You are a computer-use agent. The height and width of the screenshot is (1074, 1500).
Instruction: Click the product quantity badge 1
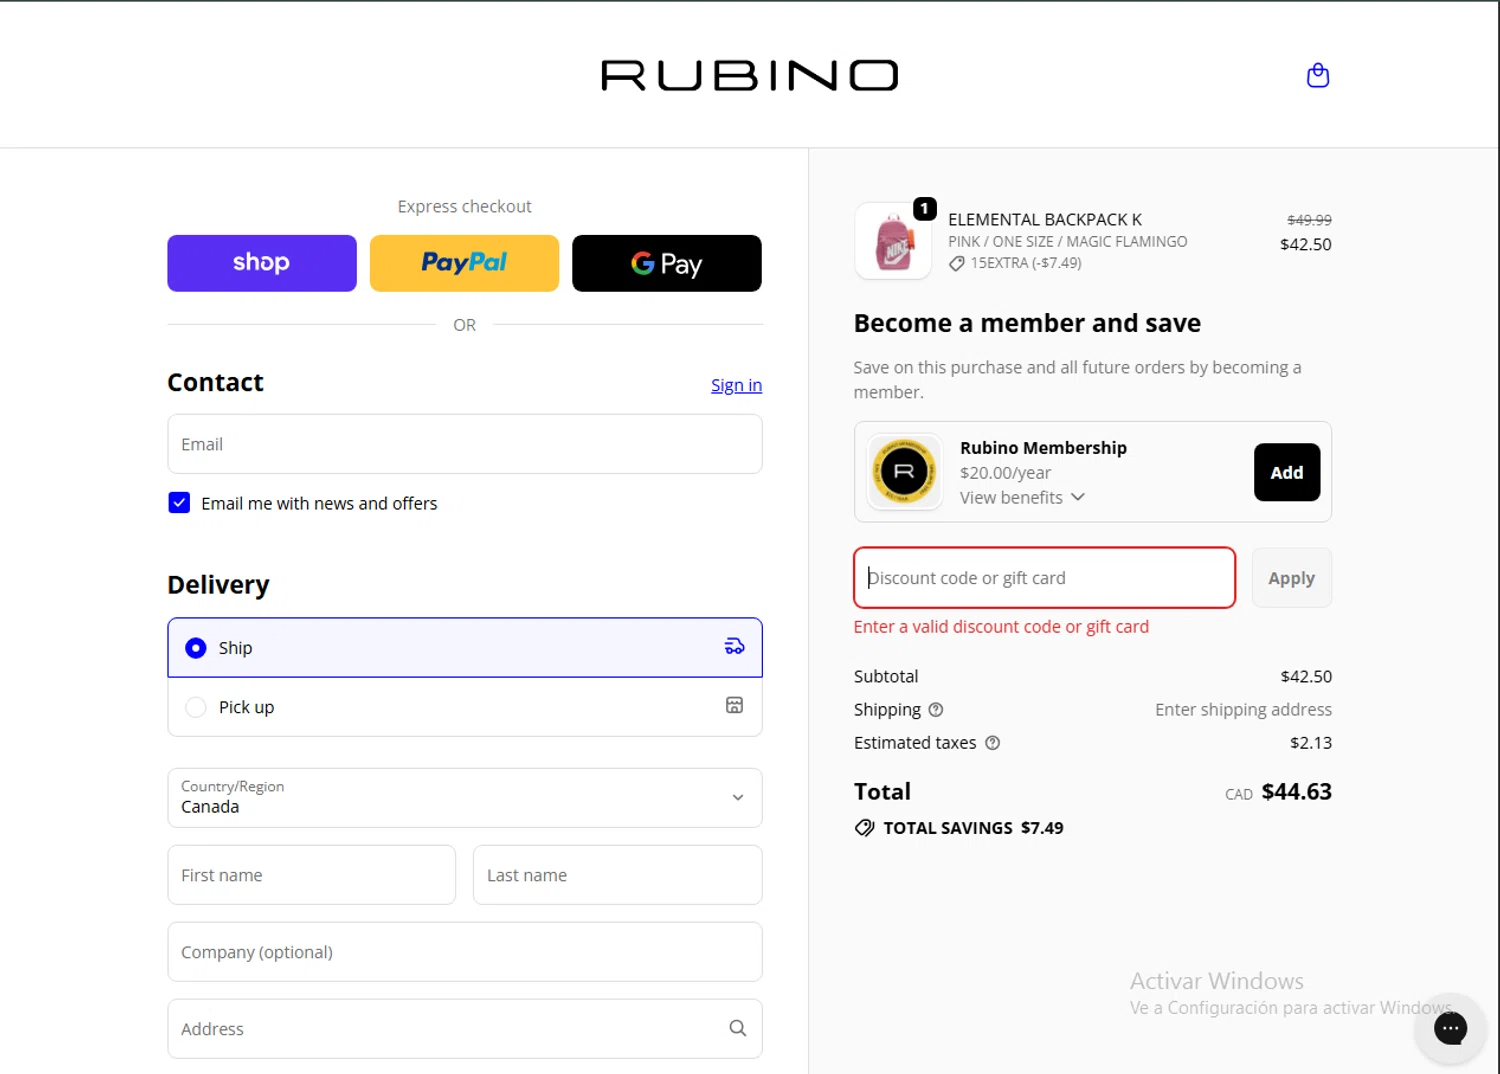925,208
